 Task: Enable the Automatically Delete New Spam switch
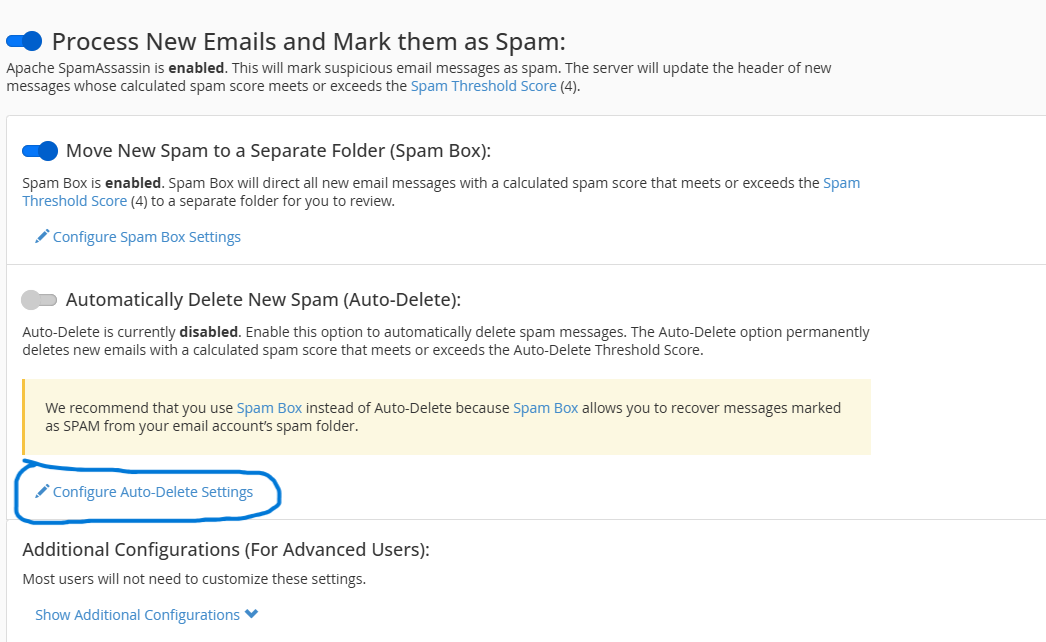tap(40, 300)
